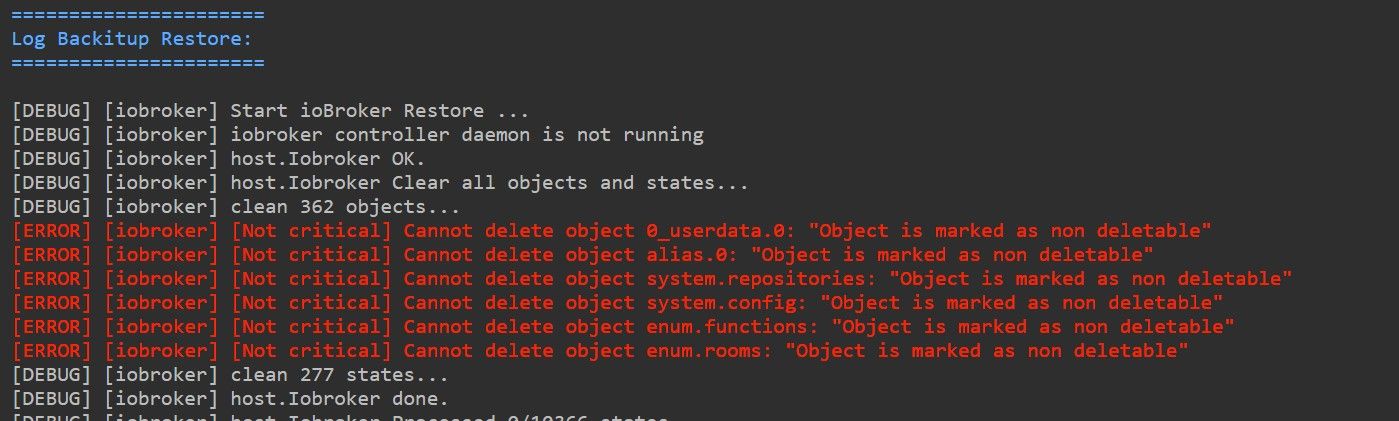Viewport: 1399px width, 421px height.
Task: Select the enum.rooms error line
Action: (599, 351)
